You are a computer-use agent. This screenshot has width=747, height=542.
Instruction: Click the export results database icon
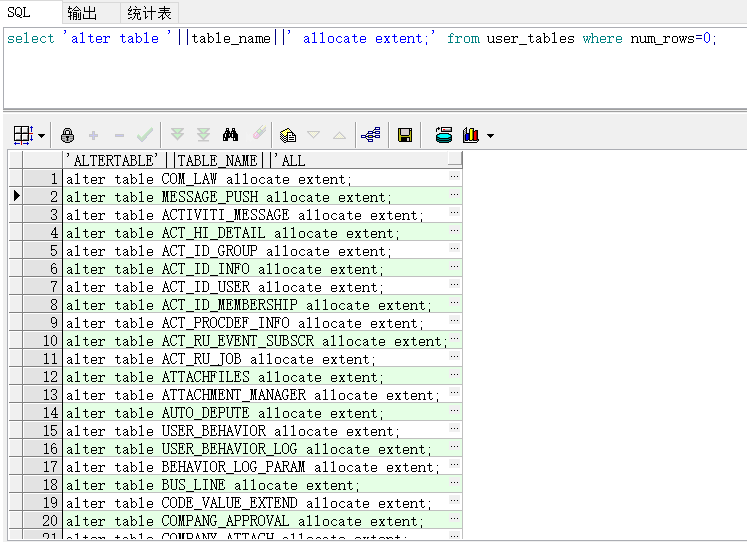tap(444, 135)
